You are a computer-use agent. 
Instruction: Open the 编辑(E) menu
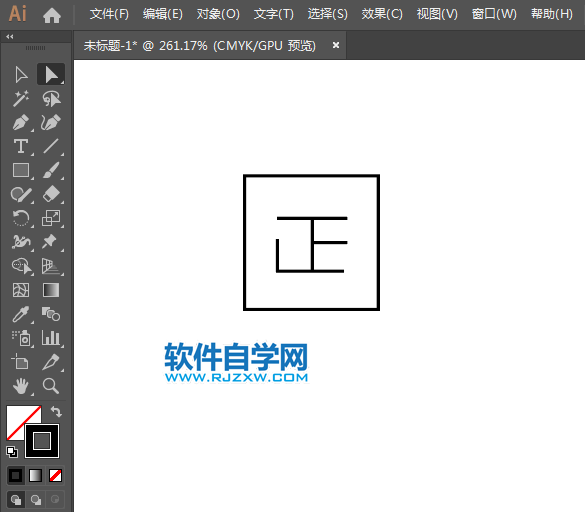point(163,14)
